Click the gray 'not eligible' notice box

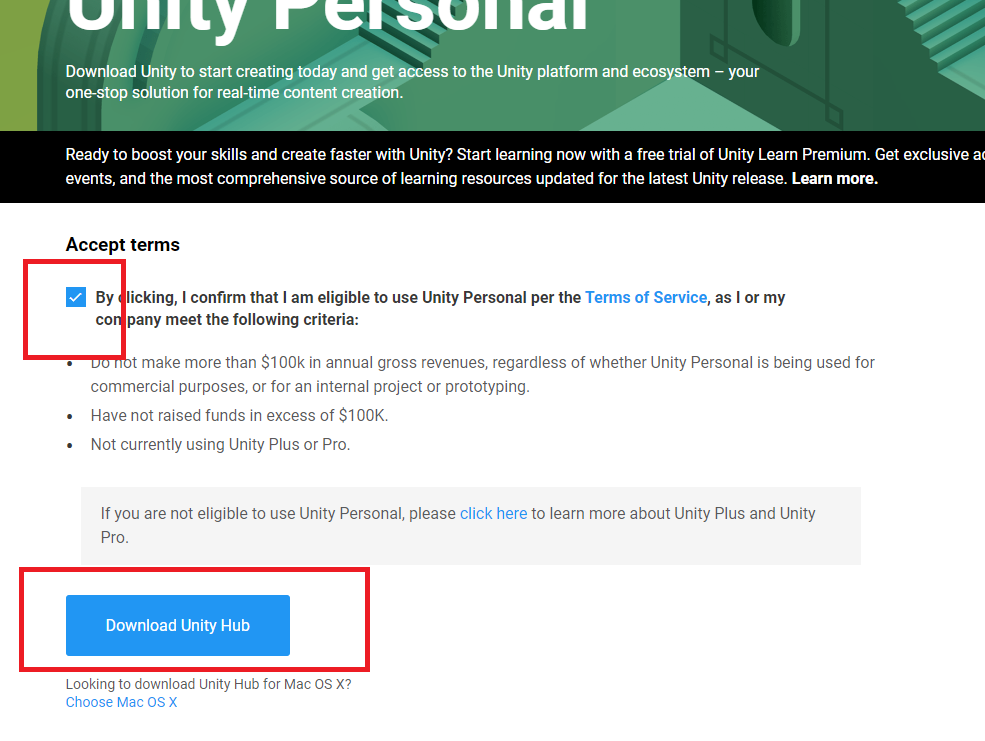tap(470, 547)
